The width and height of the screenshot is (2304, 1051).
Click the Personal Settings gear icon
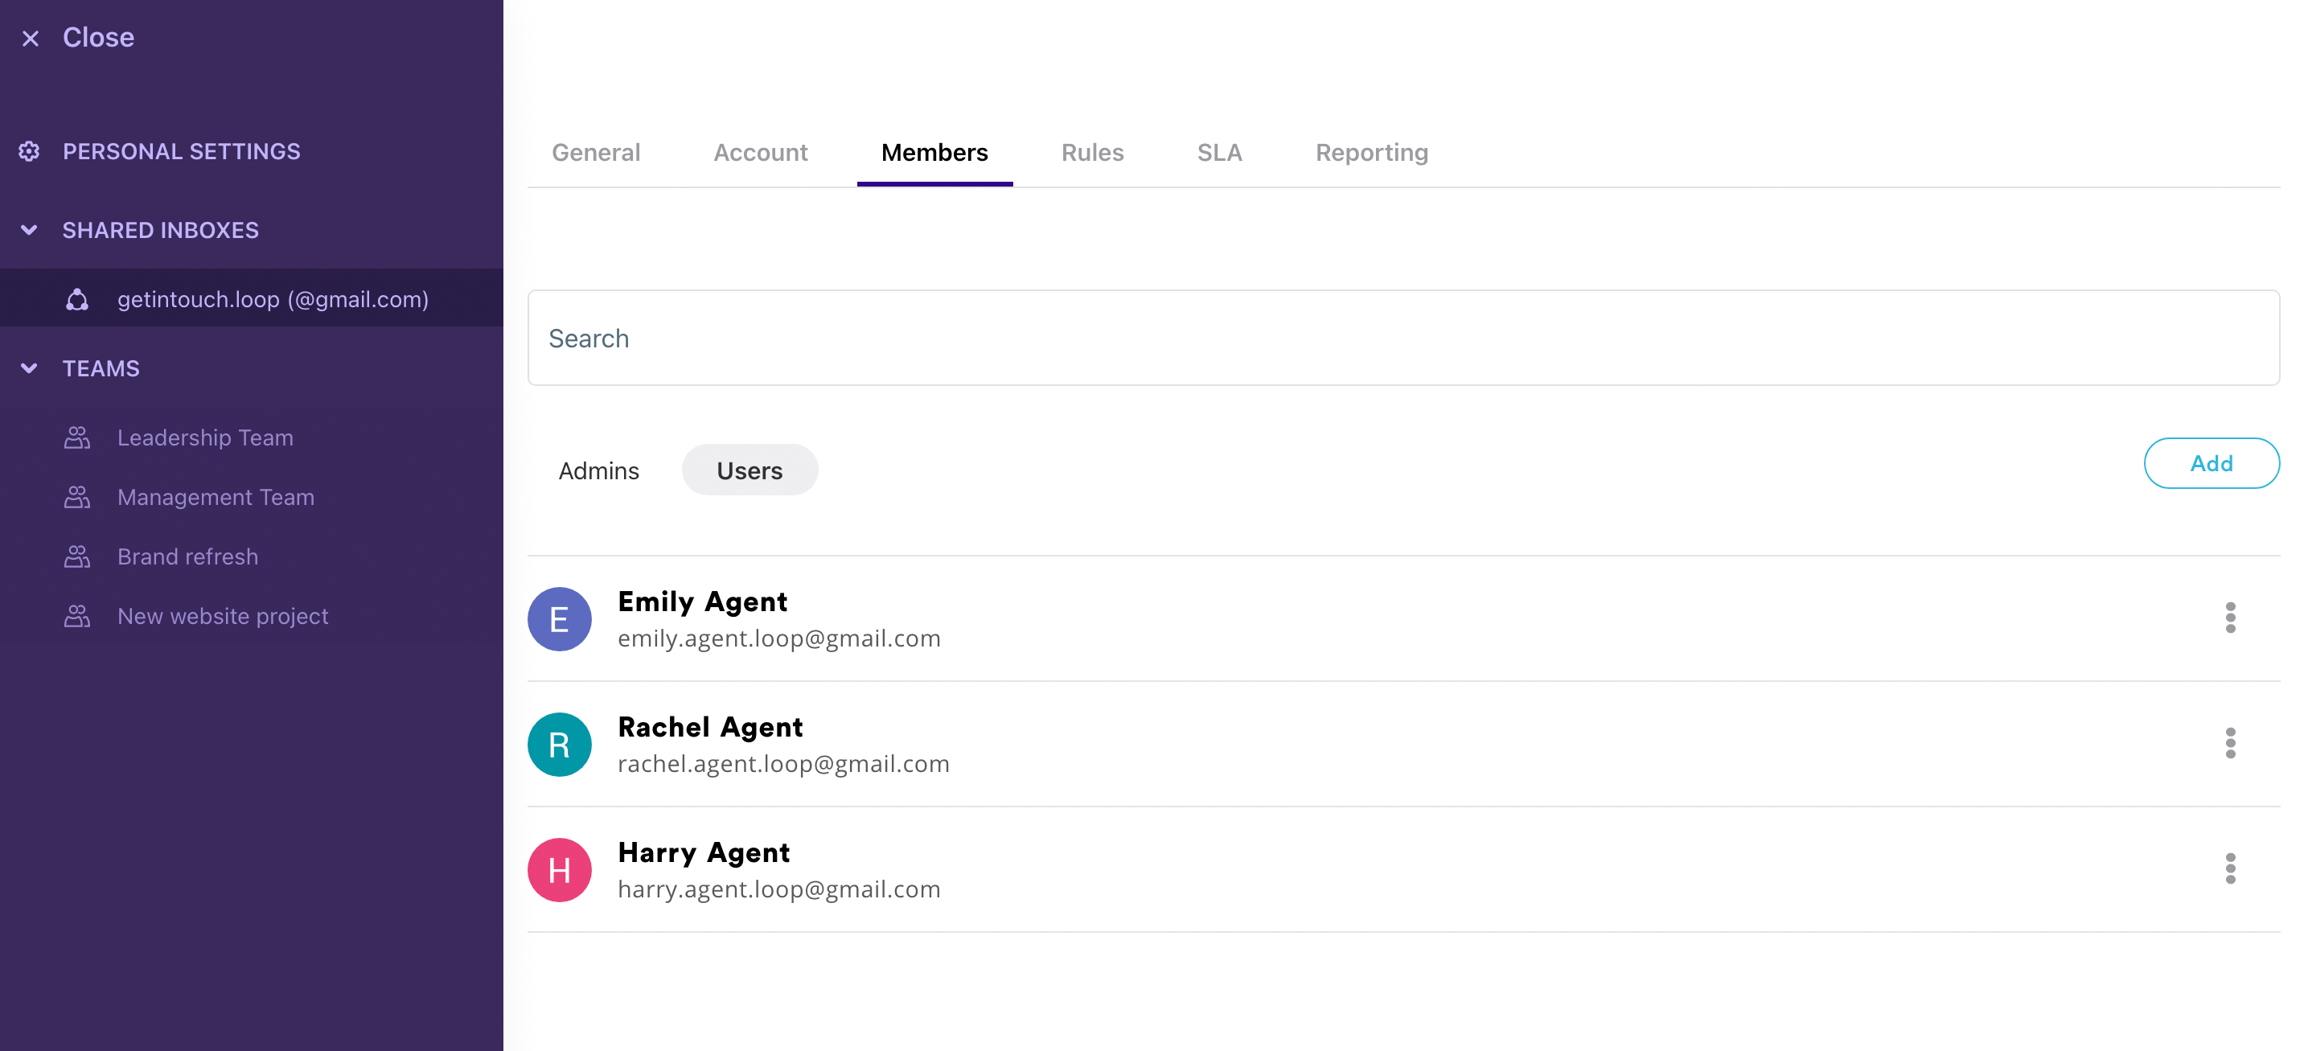point(29,151)
